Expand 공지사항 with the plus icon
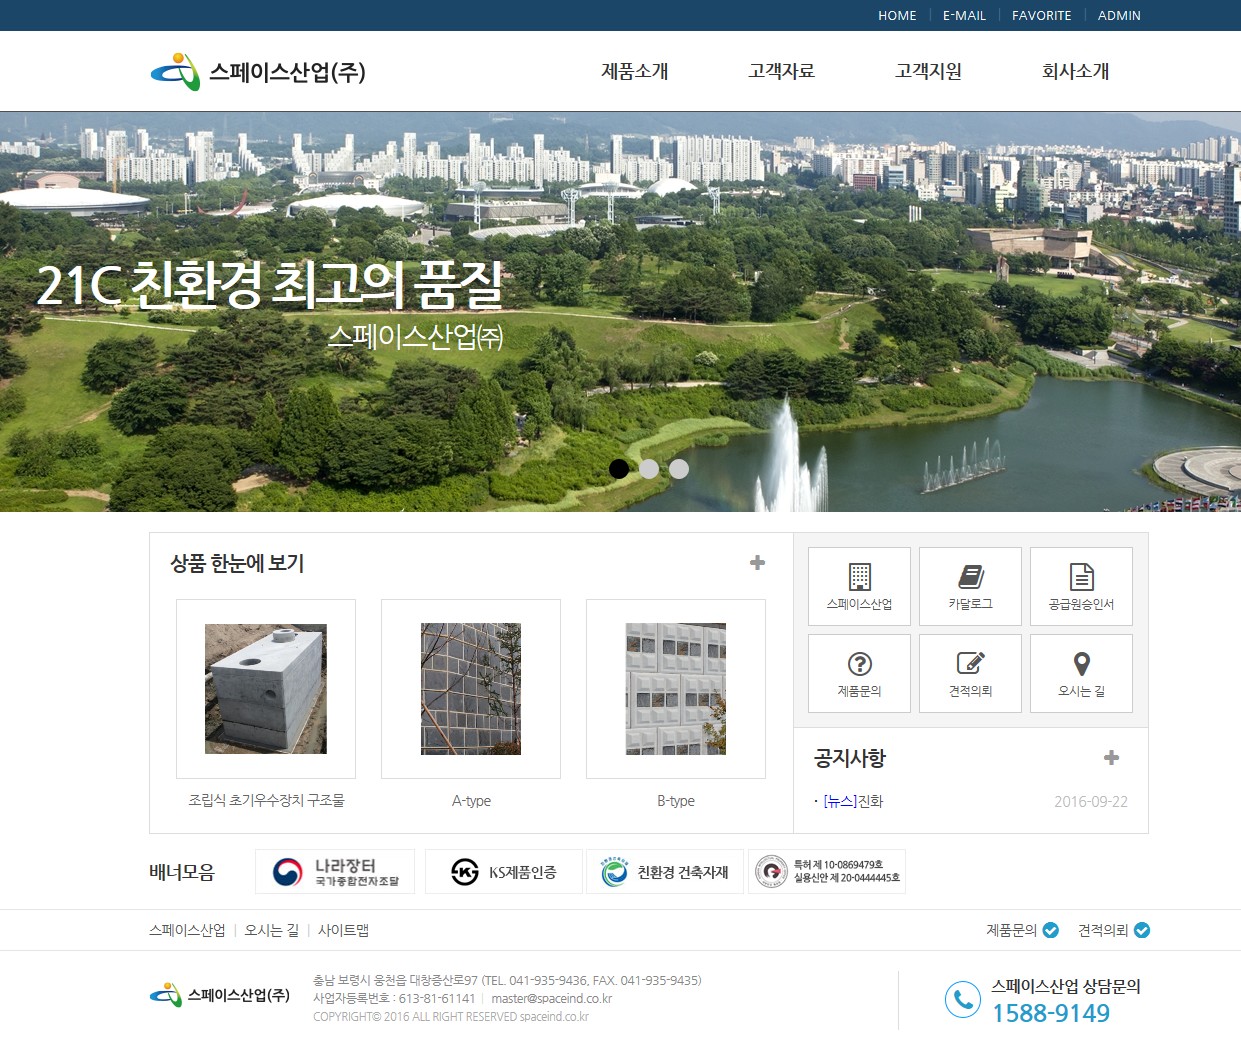Screen dimensions: 1241x1046 tap(1111, 758)
